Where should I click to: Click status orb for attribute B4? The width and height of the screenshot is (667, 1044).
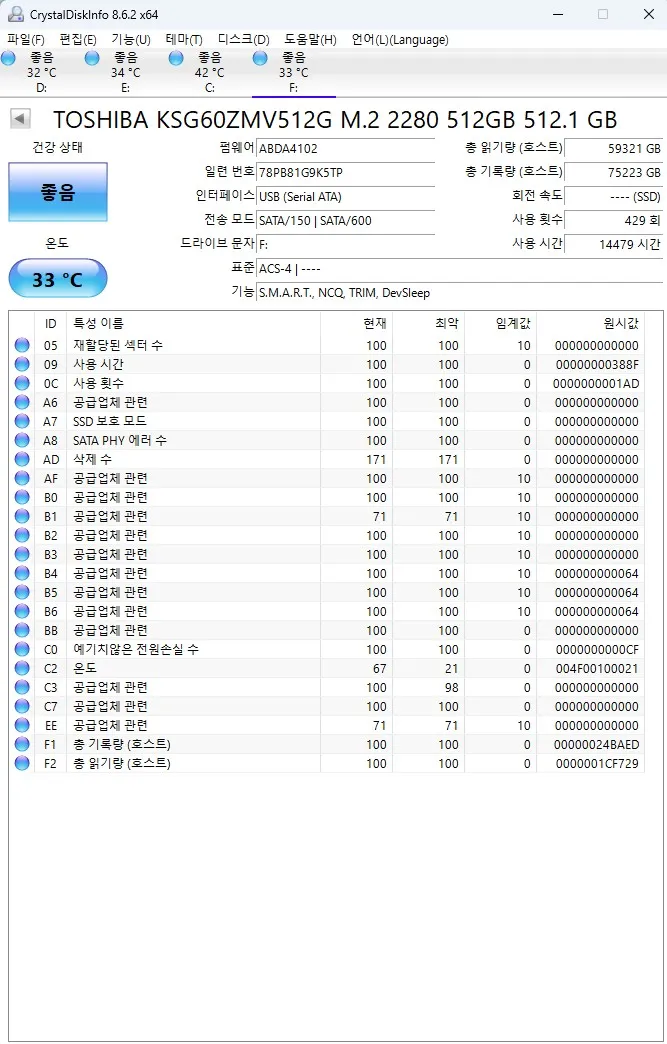(22, 573)
